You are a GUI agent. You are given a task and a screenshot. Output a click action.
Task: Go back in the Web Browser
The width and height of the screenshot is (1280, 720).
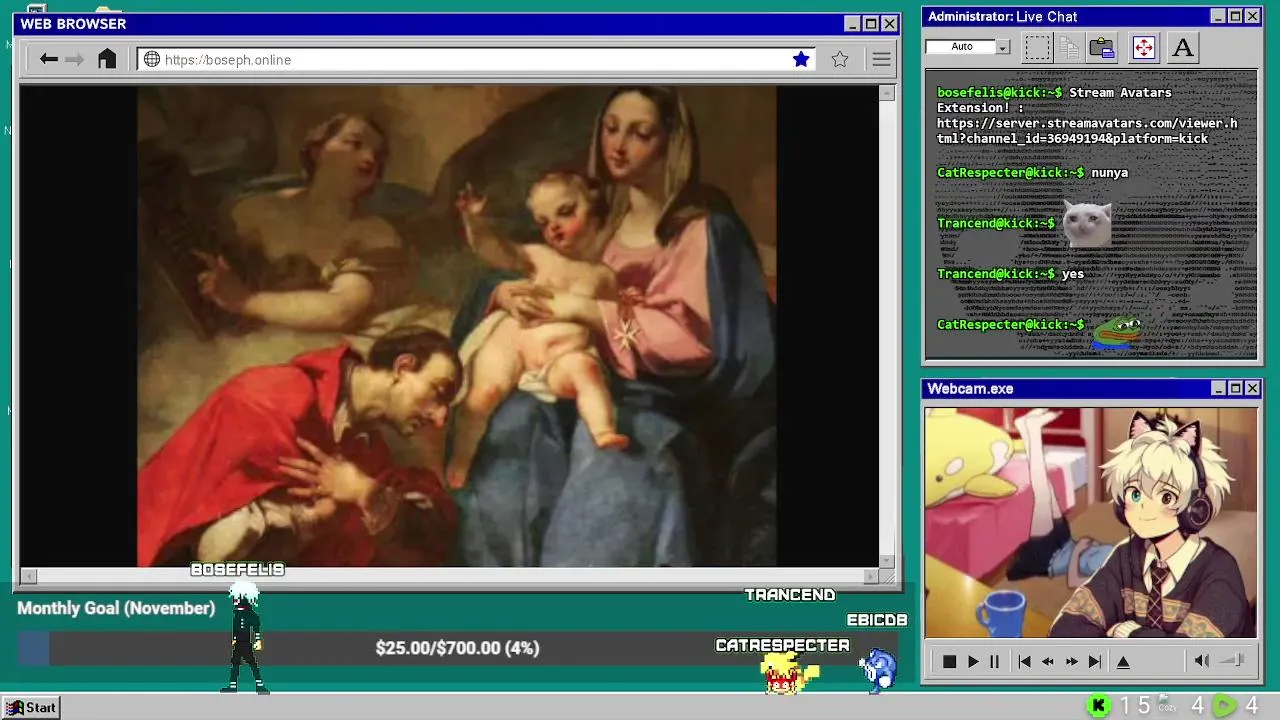[48, 59]
